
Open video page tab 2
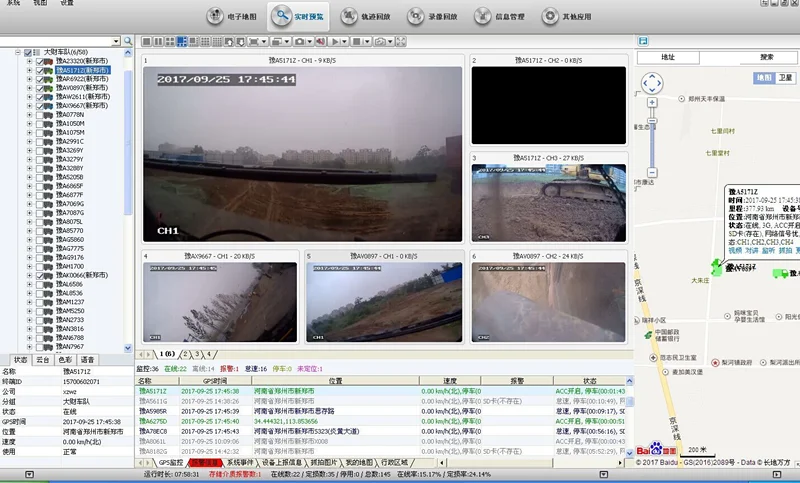185,354
